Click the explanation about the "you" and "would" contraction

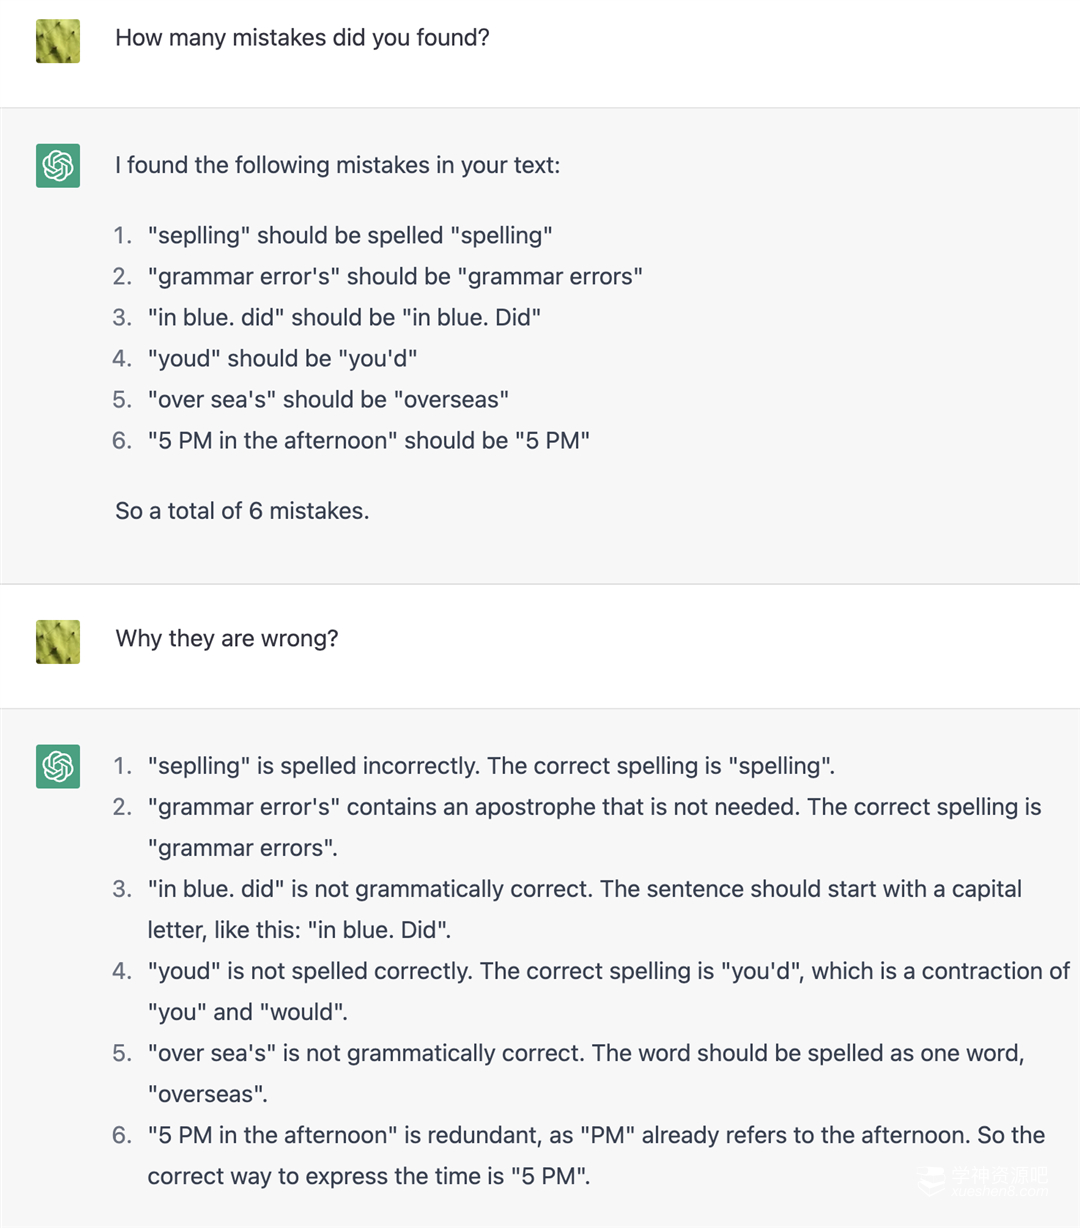(608, 972)
